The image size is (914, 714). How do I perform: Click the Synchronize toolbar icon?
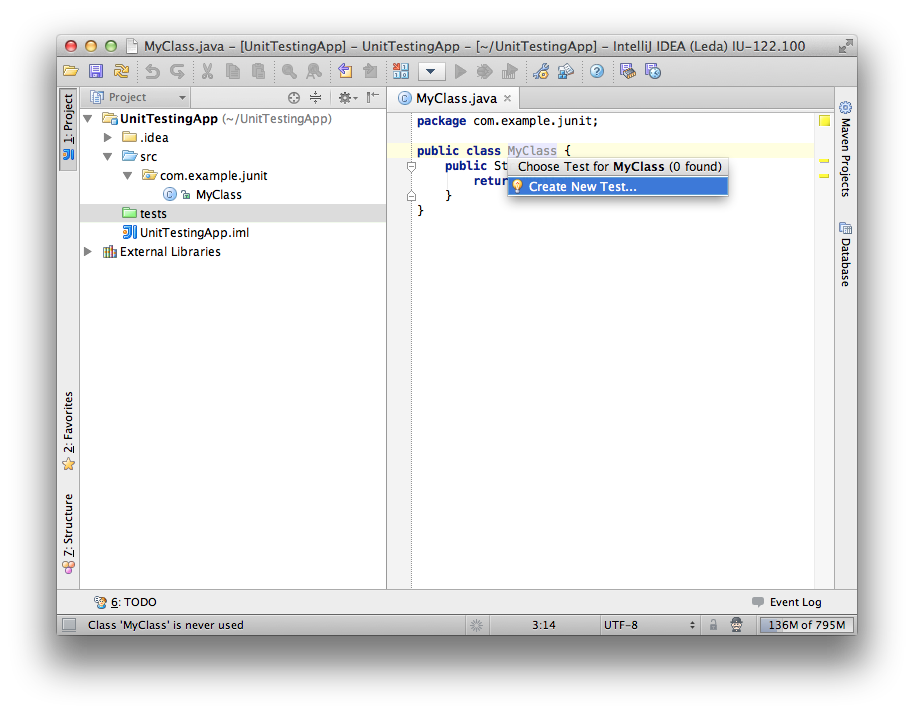(x=121, y=71)
